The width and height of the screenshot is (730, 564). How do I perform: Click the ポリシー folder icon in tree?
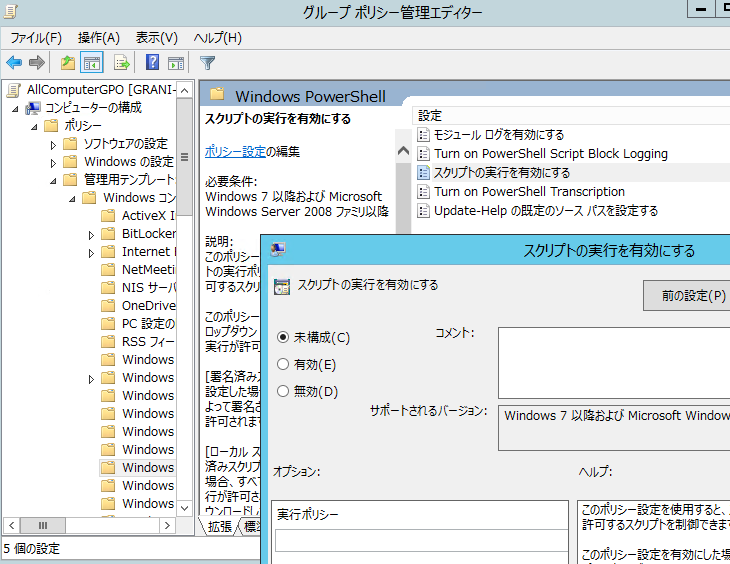click(51, 126)
